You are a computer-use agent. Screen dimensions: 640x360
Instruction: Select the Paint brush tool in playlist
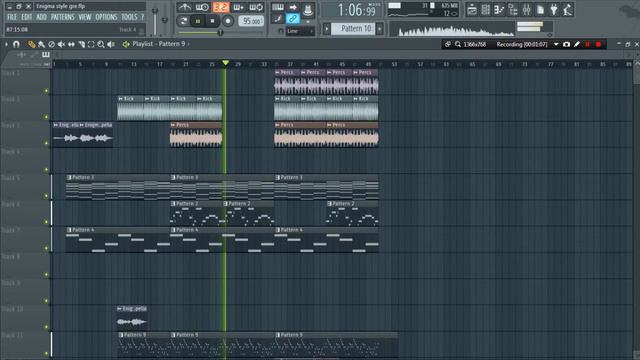click(41, 44)
